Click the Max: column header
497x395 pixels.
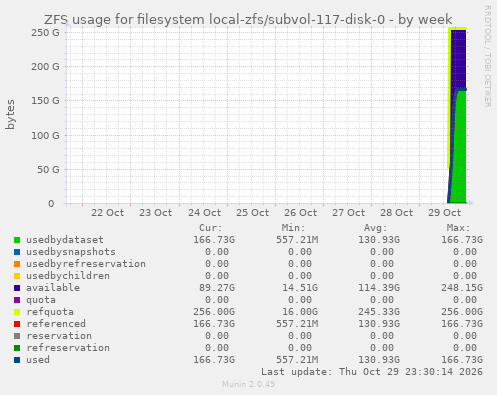(459, 228)
